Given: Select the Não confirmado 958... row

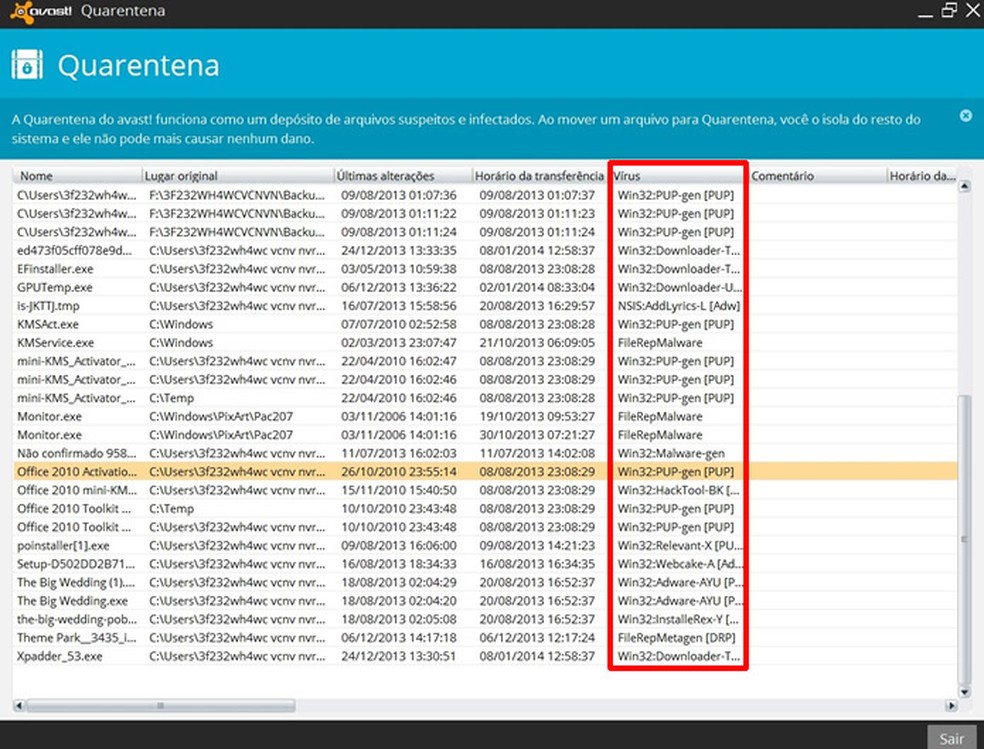Looking at the screenshot, I should (x=485, y=453).
